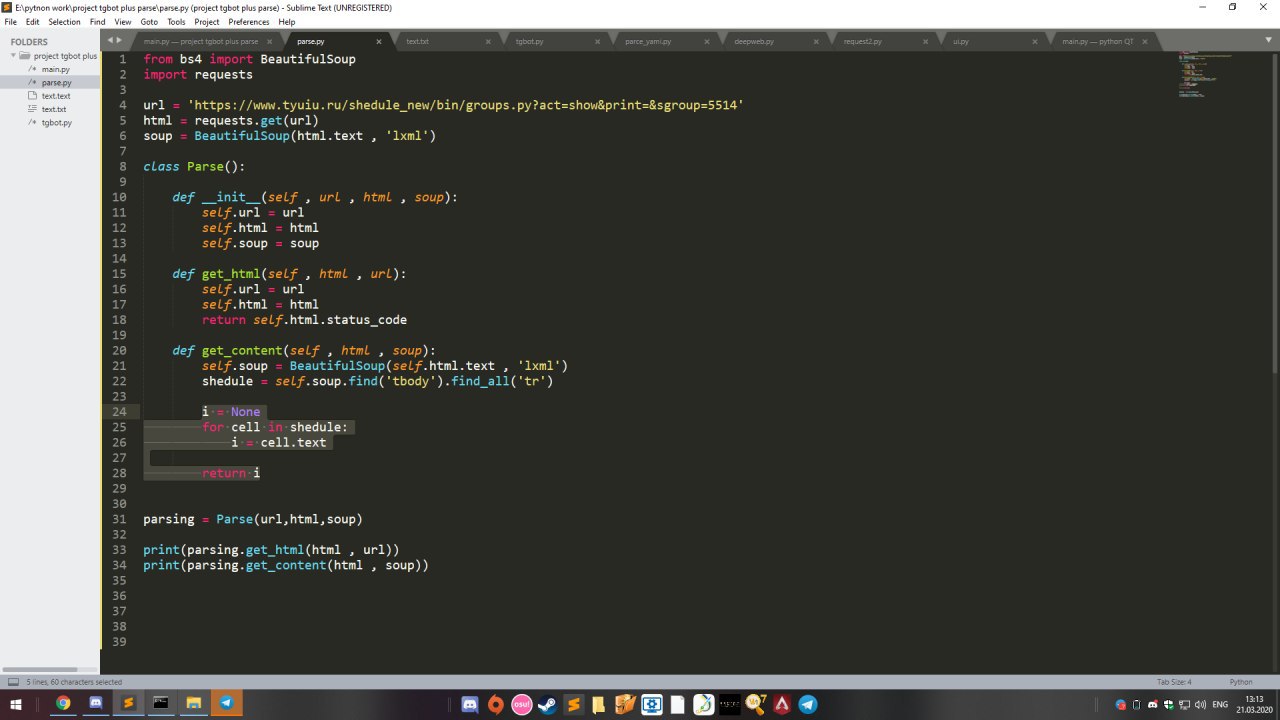
Task: Launch osu! from the taskbar
Action: [x=521, y=704]
